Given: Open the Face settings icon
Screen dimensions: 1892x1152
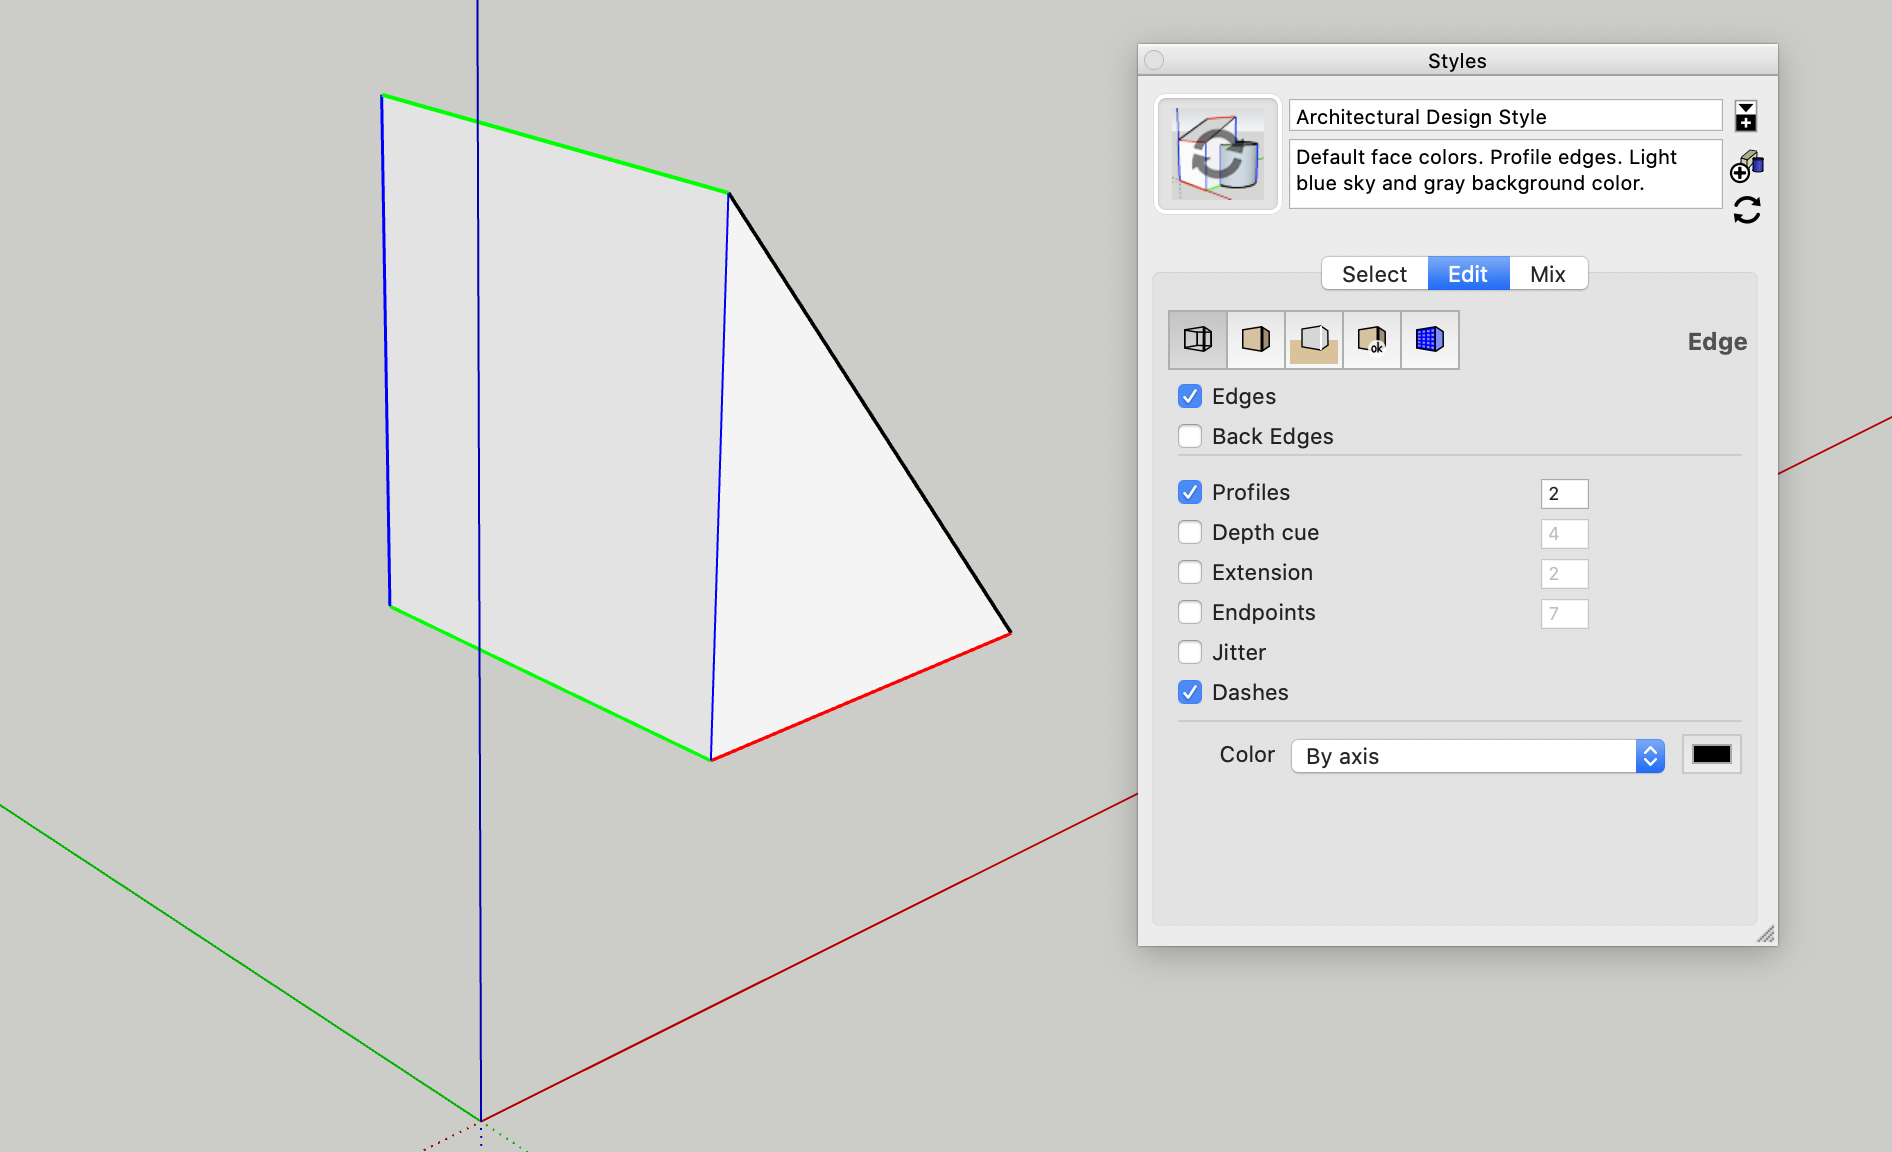Looking at the screenshot, I should [x=1256, y=340].
